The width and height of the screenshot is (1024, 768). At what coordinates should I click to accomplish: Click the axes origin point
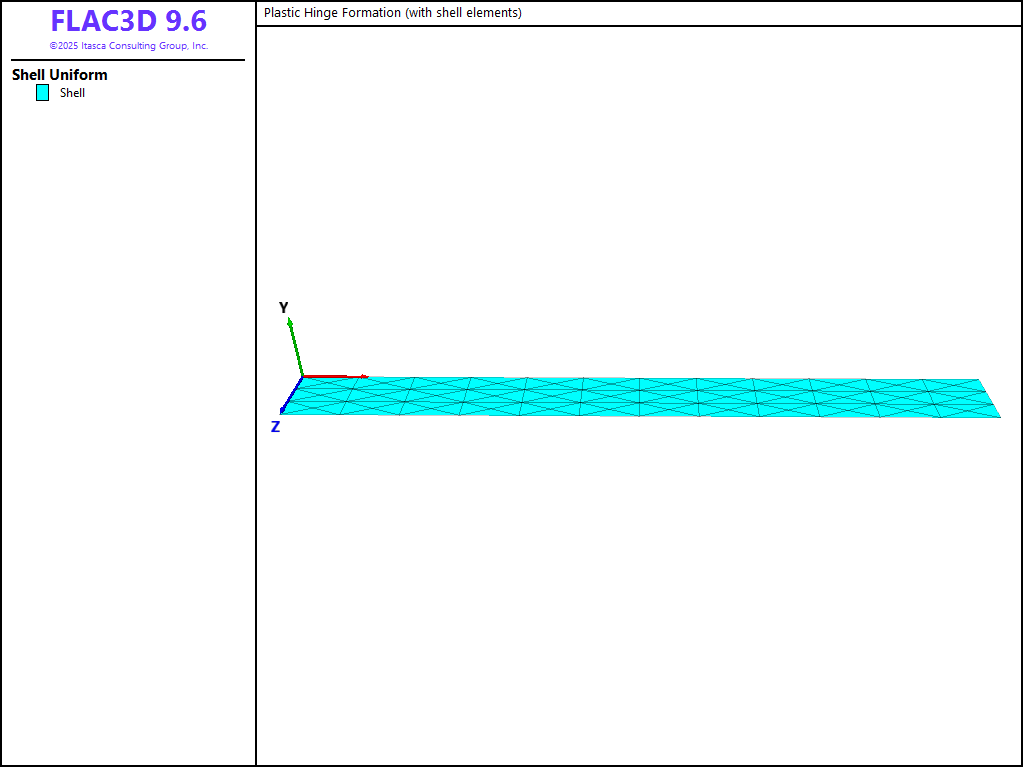coord(302,377)
